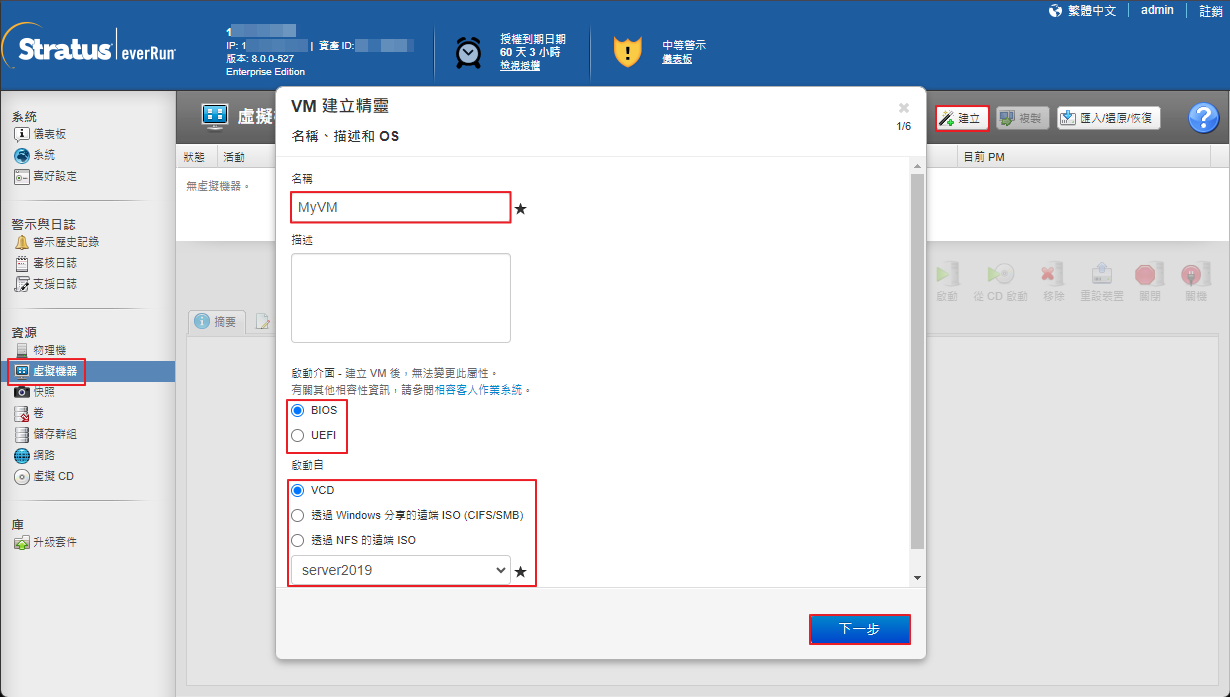Select the UEFI boot interface
Screen dimensions: 1230x697
pyautogui.click(x=297, y=435)
